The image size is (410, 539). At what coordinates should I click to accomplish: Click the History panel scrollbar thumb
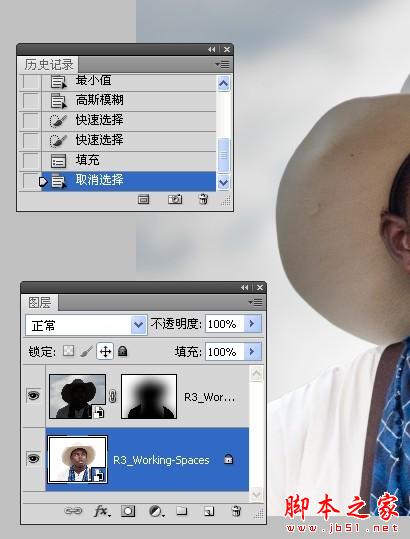point(223,155)
